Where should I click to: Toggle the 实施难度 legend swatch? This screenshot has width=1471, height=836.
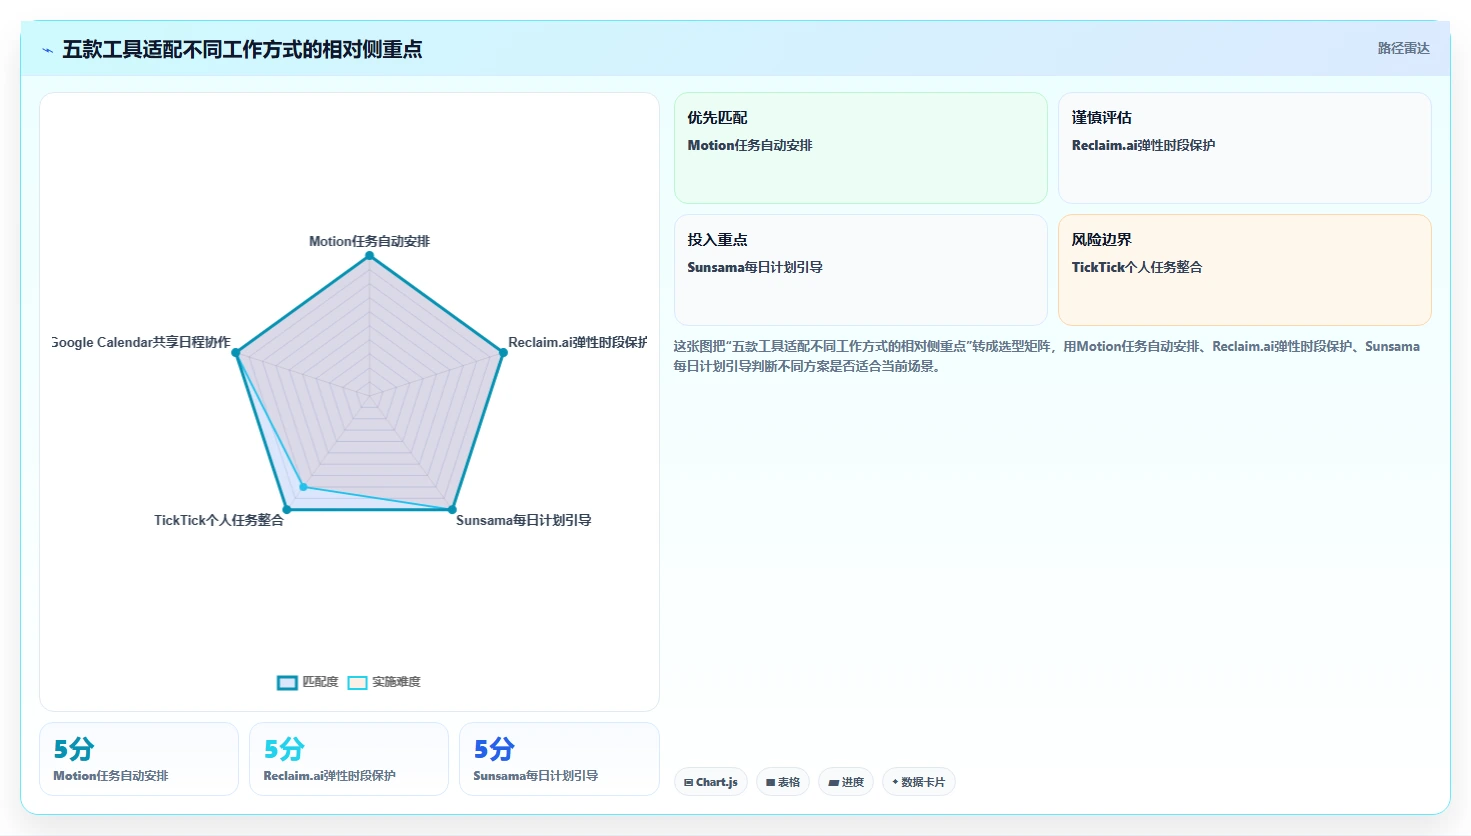pos(357,683)
